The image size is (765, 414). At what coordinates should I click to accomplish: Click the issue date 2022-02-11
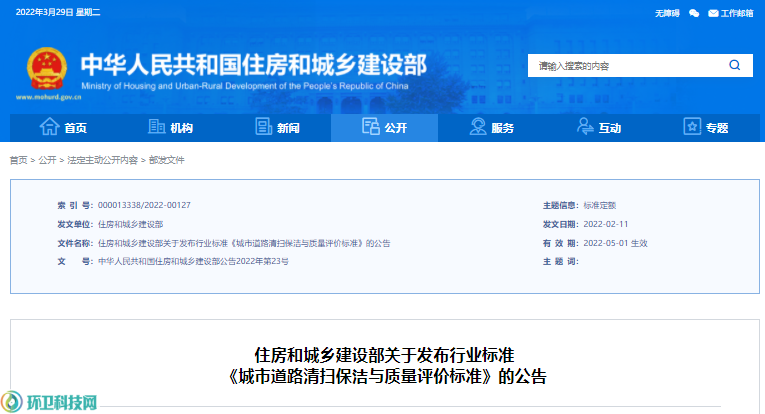point(605,224)
